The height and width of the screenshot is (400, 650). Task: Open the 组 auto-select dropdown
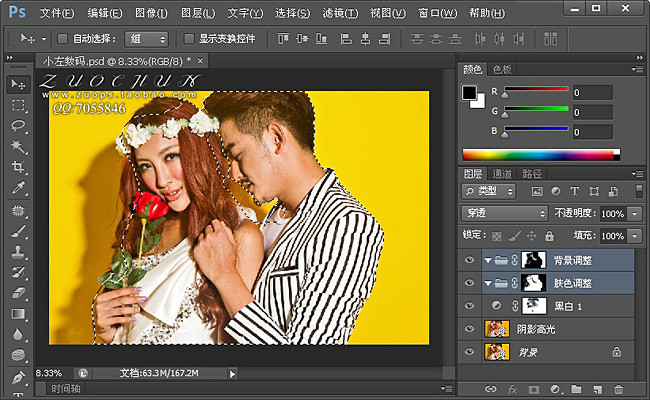pos(147,39)
